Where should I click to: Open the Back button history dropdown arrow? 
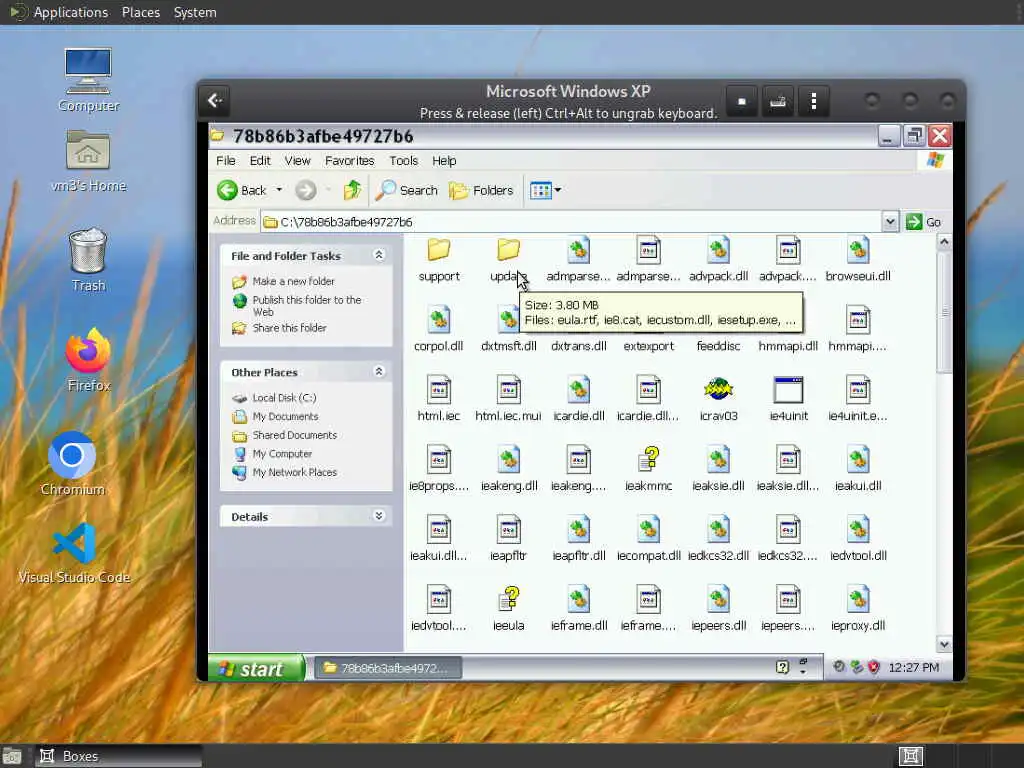[279, 190]
